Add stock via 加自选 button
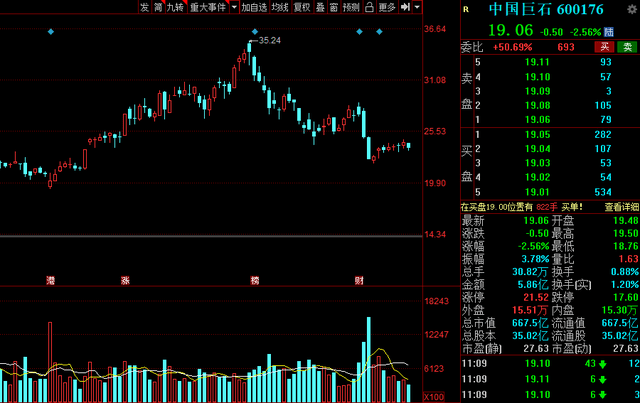 click(254, 7)
